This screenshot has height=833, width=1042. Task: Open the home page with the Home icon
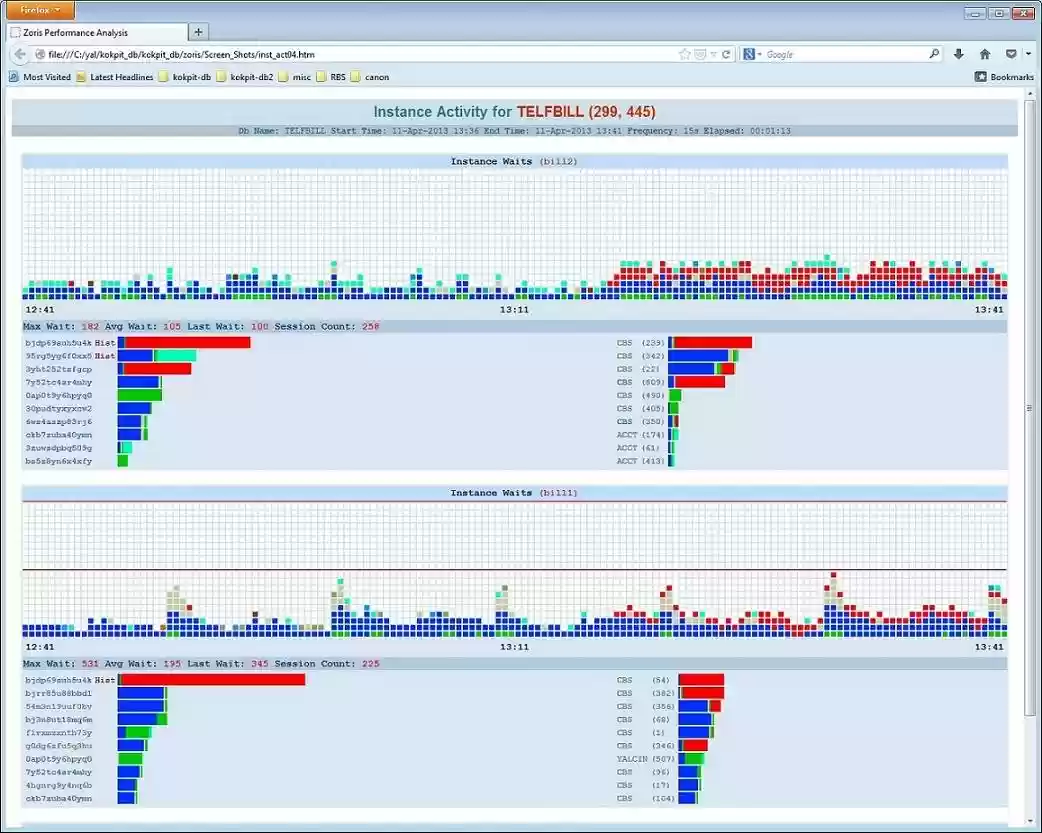(x=984, y=54)
